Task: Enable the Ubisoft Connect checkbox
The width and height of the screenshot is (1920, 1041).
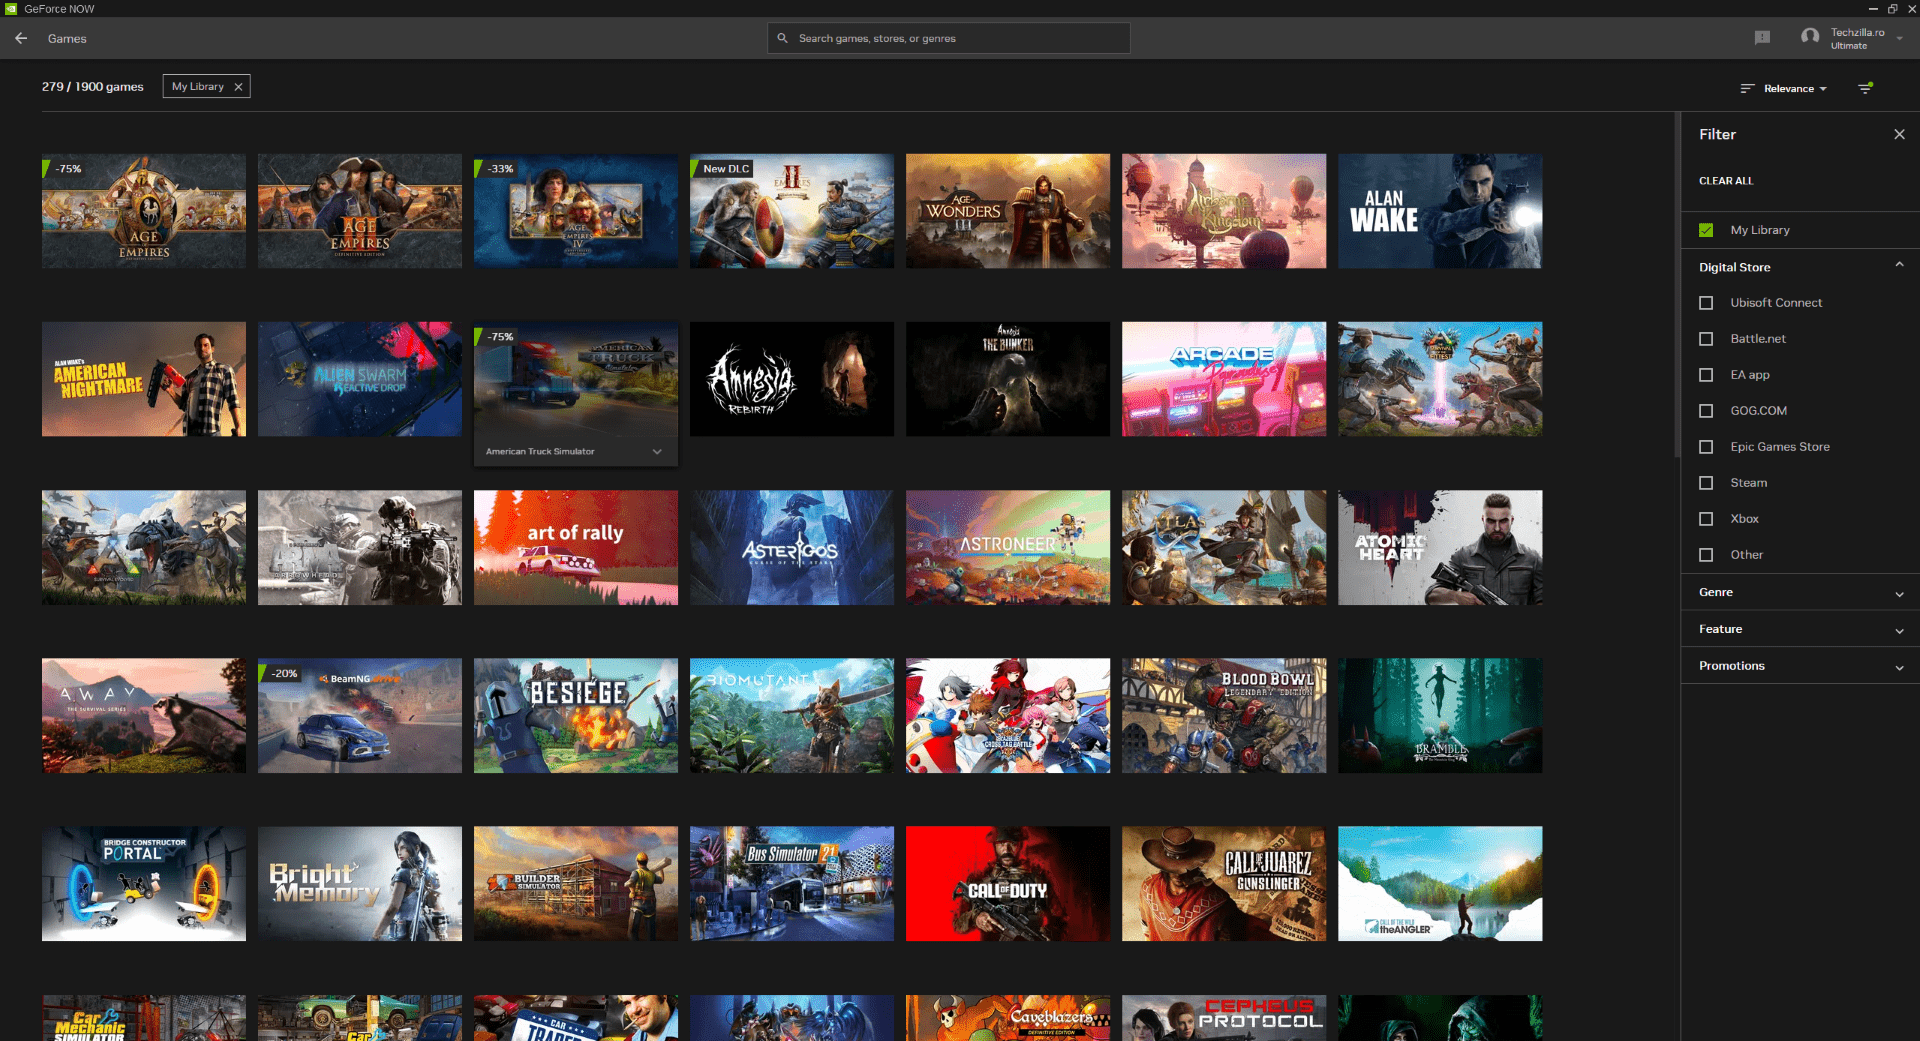Action: click(1706, 303)
